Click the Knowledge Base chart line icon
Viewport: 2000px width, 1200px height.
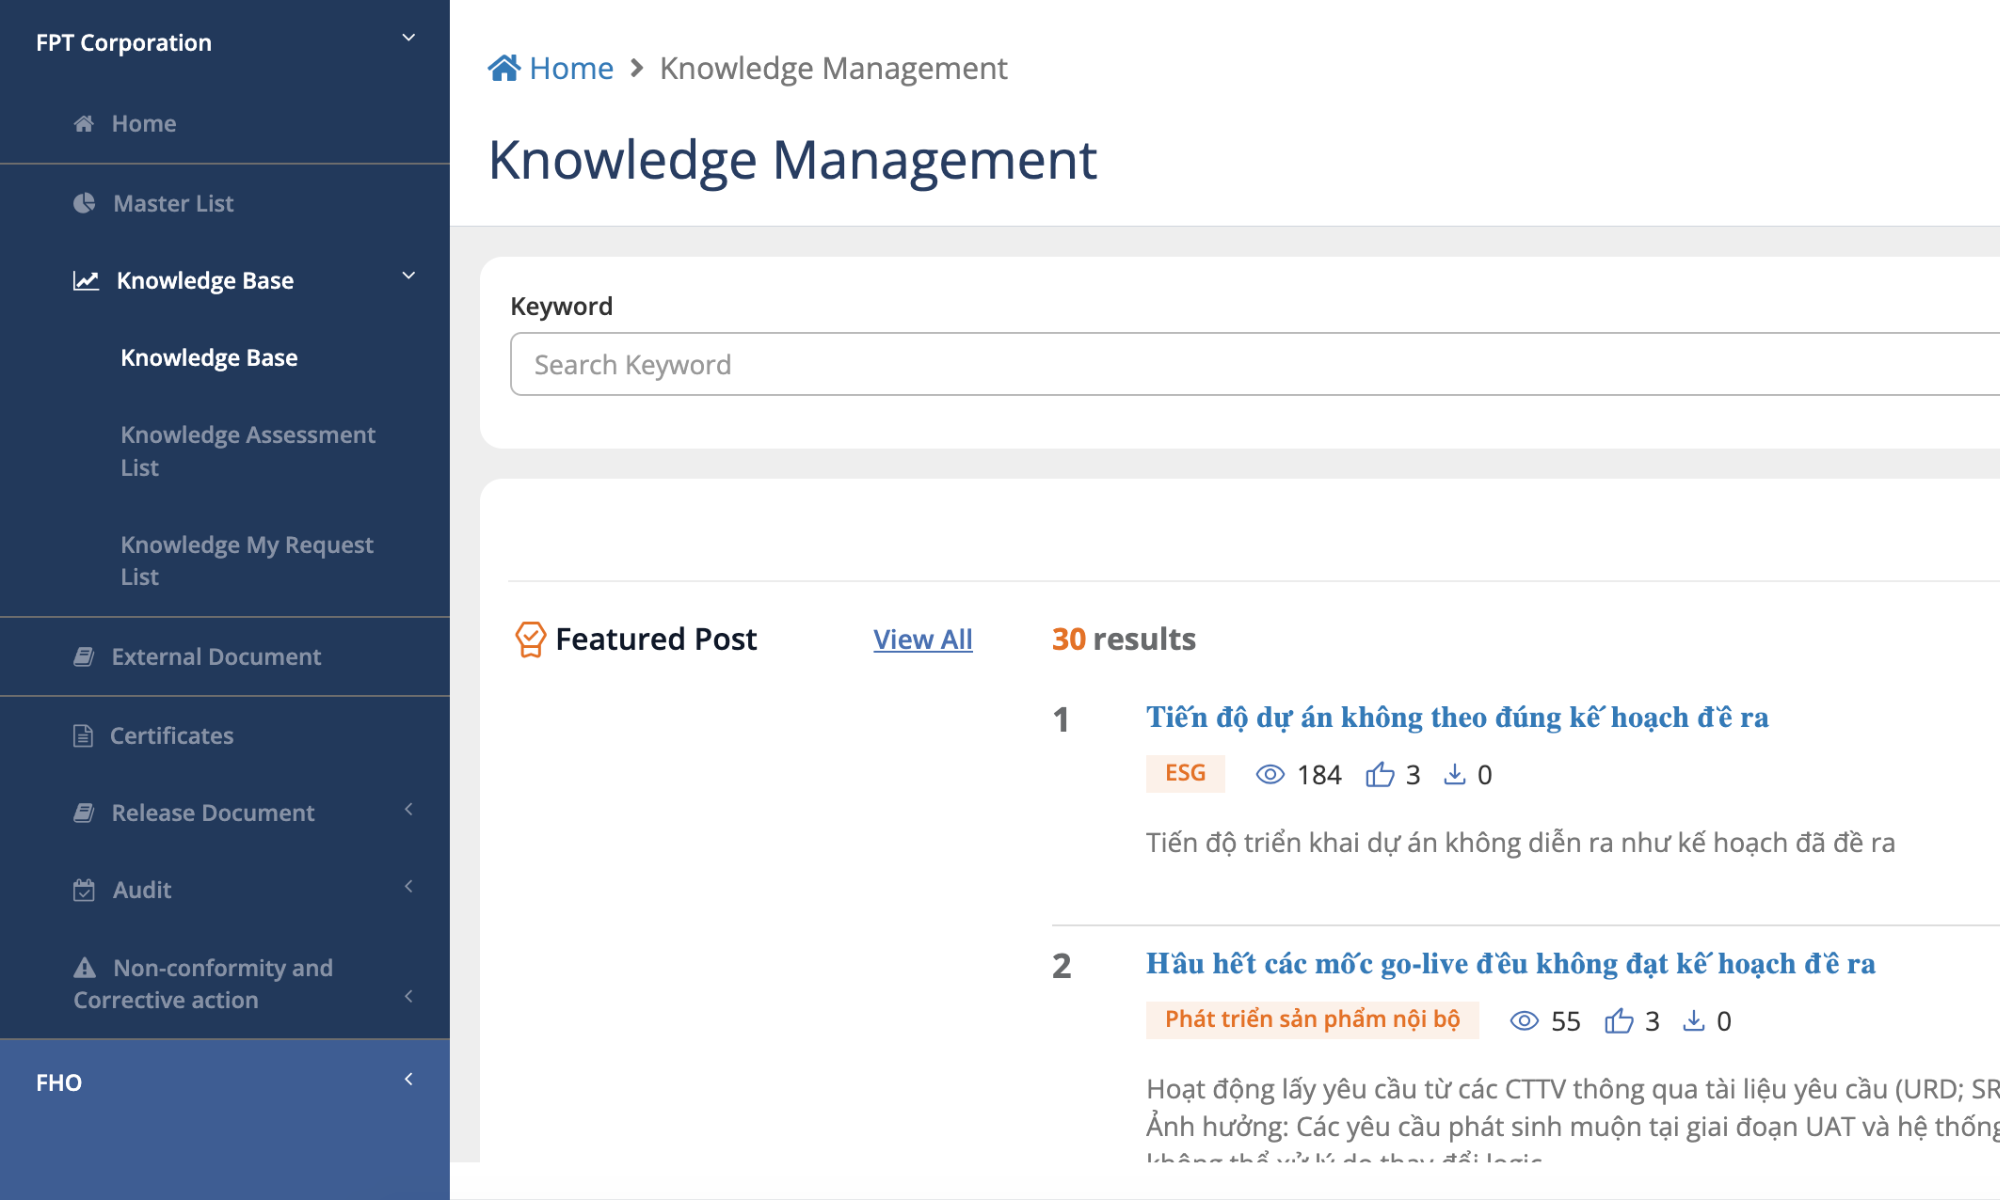coord(86,281)
